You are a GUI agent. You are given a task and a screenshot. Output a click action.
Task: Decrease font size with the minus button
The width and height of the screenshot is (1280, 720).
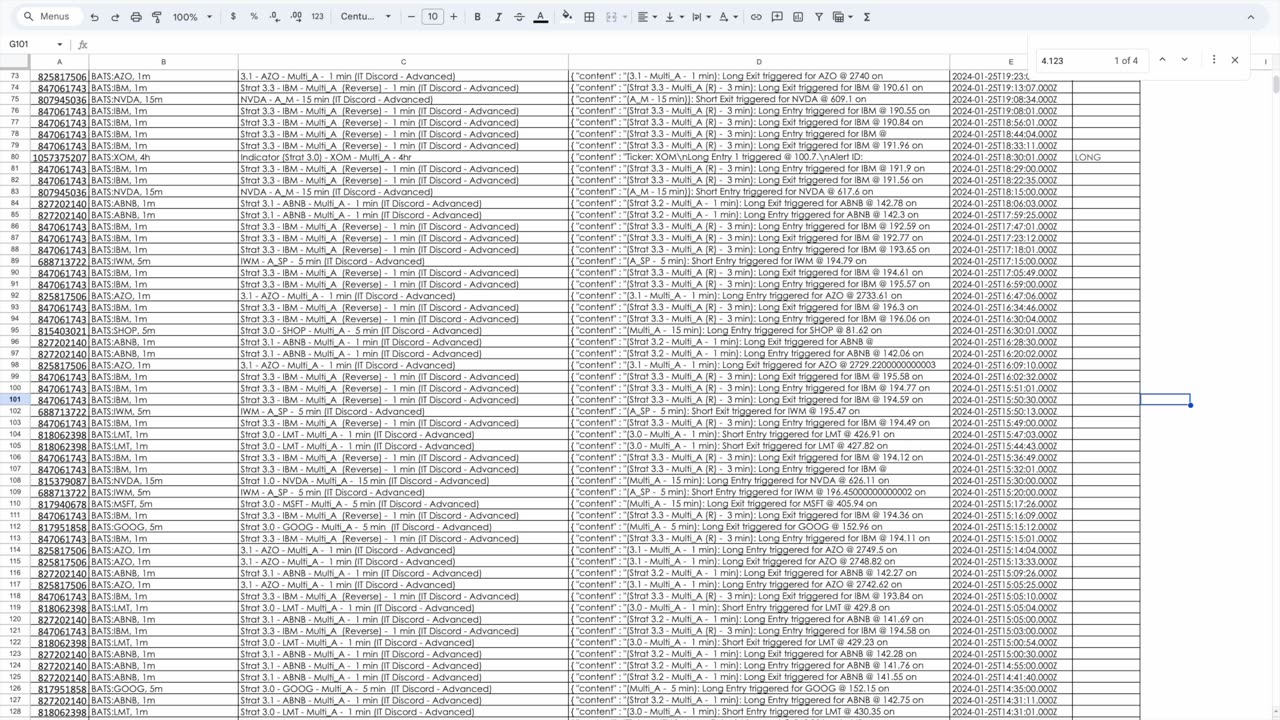411,17
